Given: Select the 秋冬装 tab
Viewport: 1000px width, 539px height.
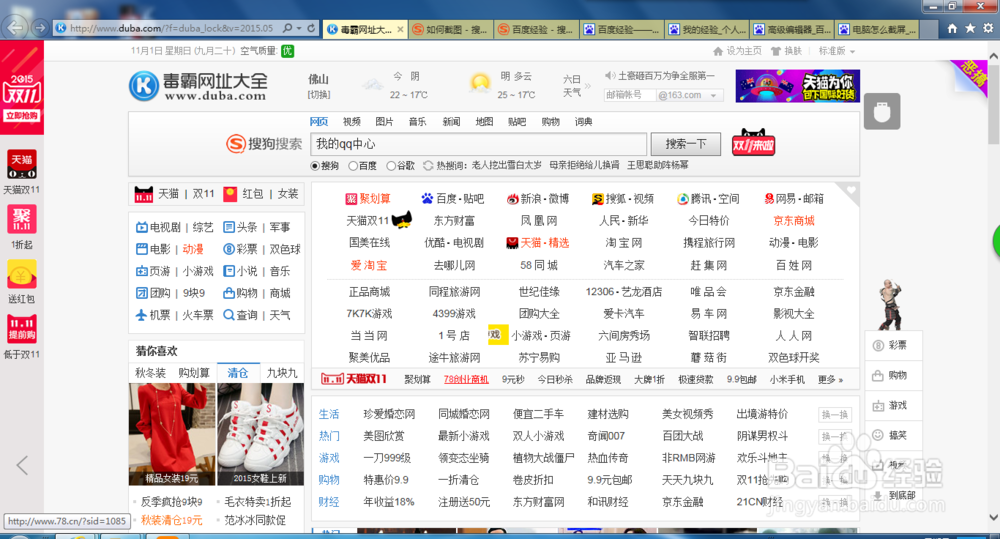Looking at the screenshot, I should point(151,373).
